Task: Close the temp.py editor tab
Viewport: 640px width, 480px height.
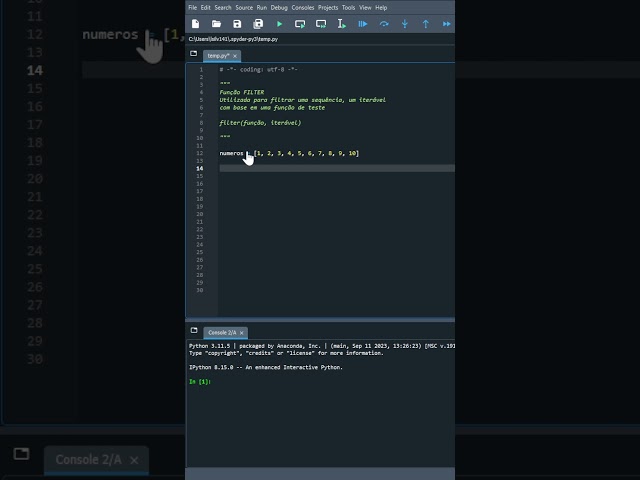Action: click(x=235, y=56)
